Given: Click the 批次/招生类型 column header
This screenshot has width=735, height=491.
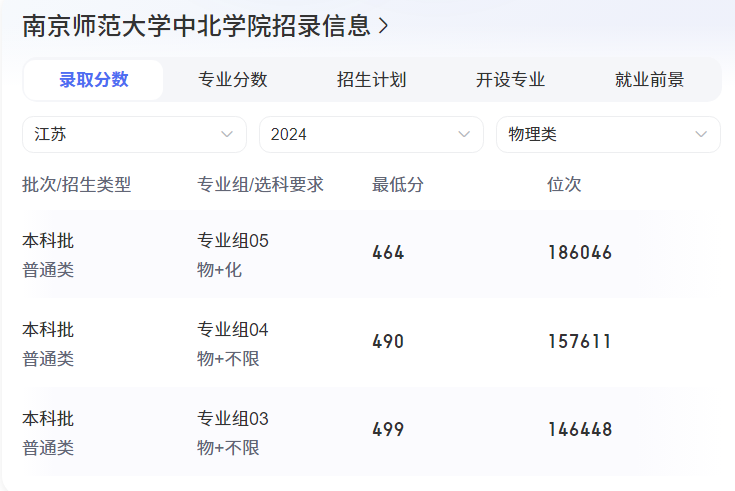Looking at the screenshot, I should coord(76,184).
